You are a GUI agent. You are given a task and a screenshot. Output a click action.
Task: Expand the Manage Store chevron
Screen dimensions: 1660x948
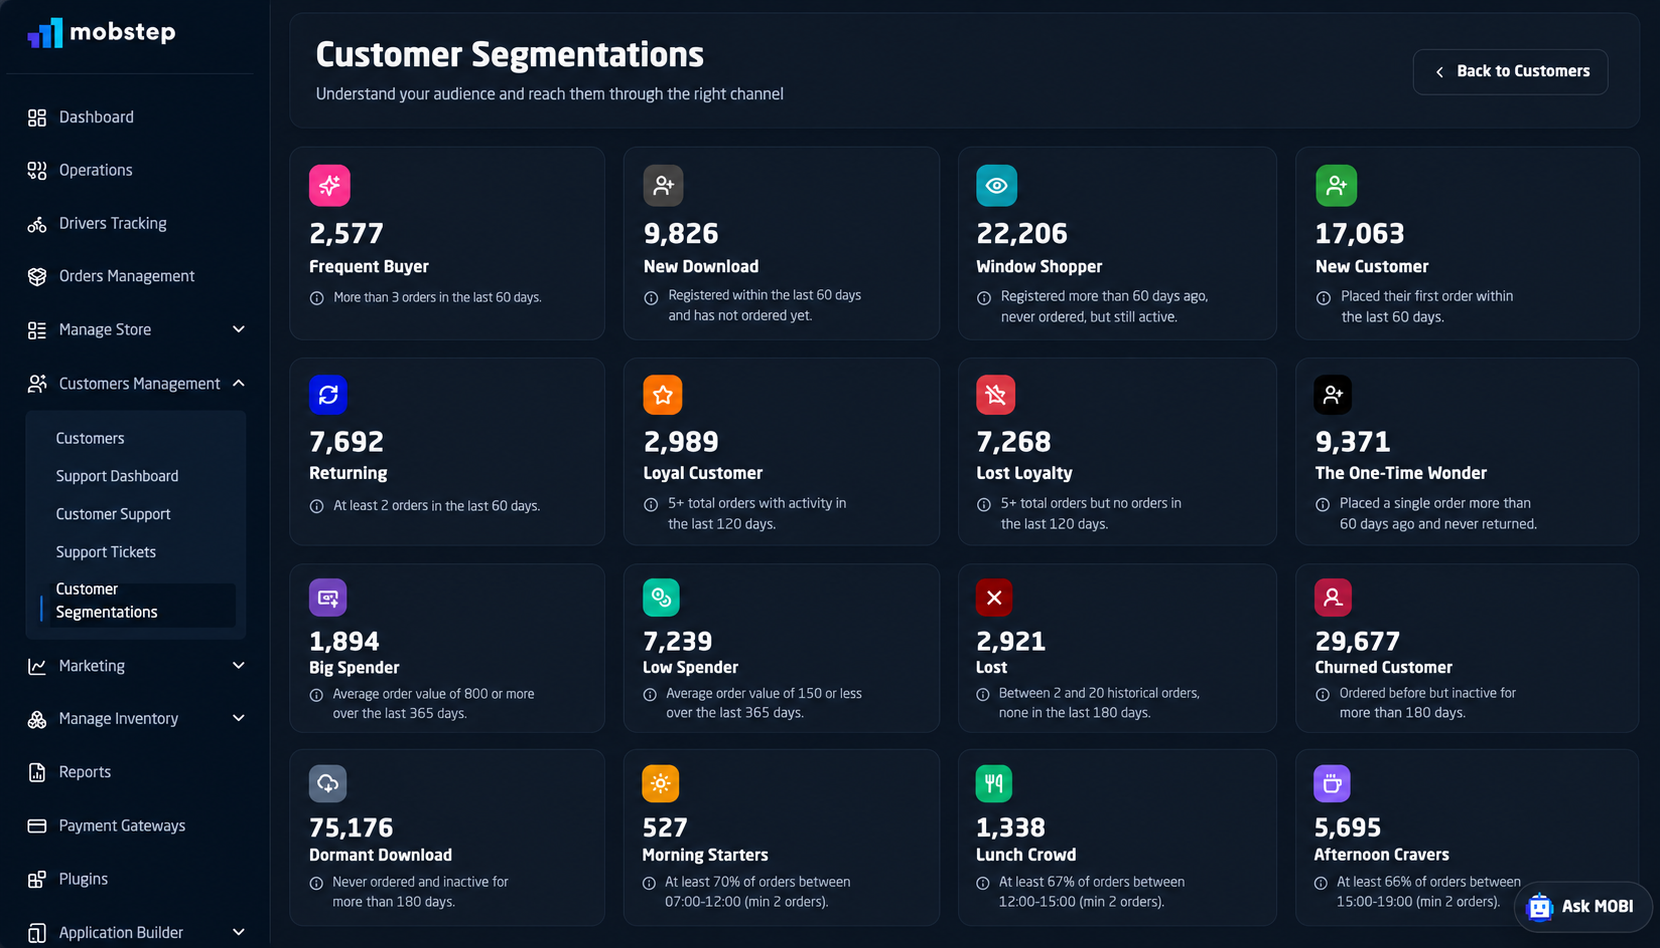click(x=238, y=329)
